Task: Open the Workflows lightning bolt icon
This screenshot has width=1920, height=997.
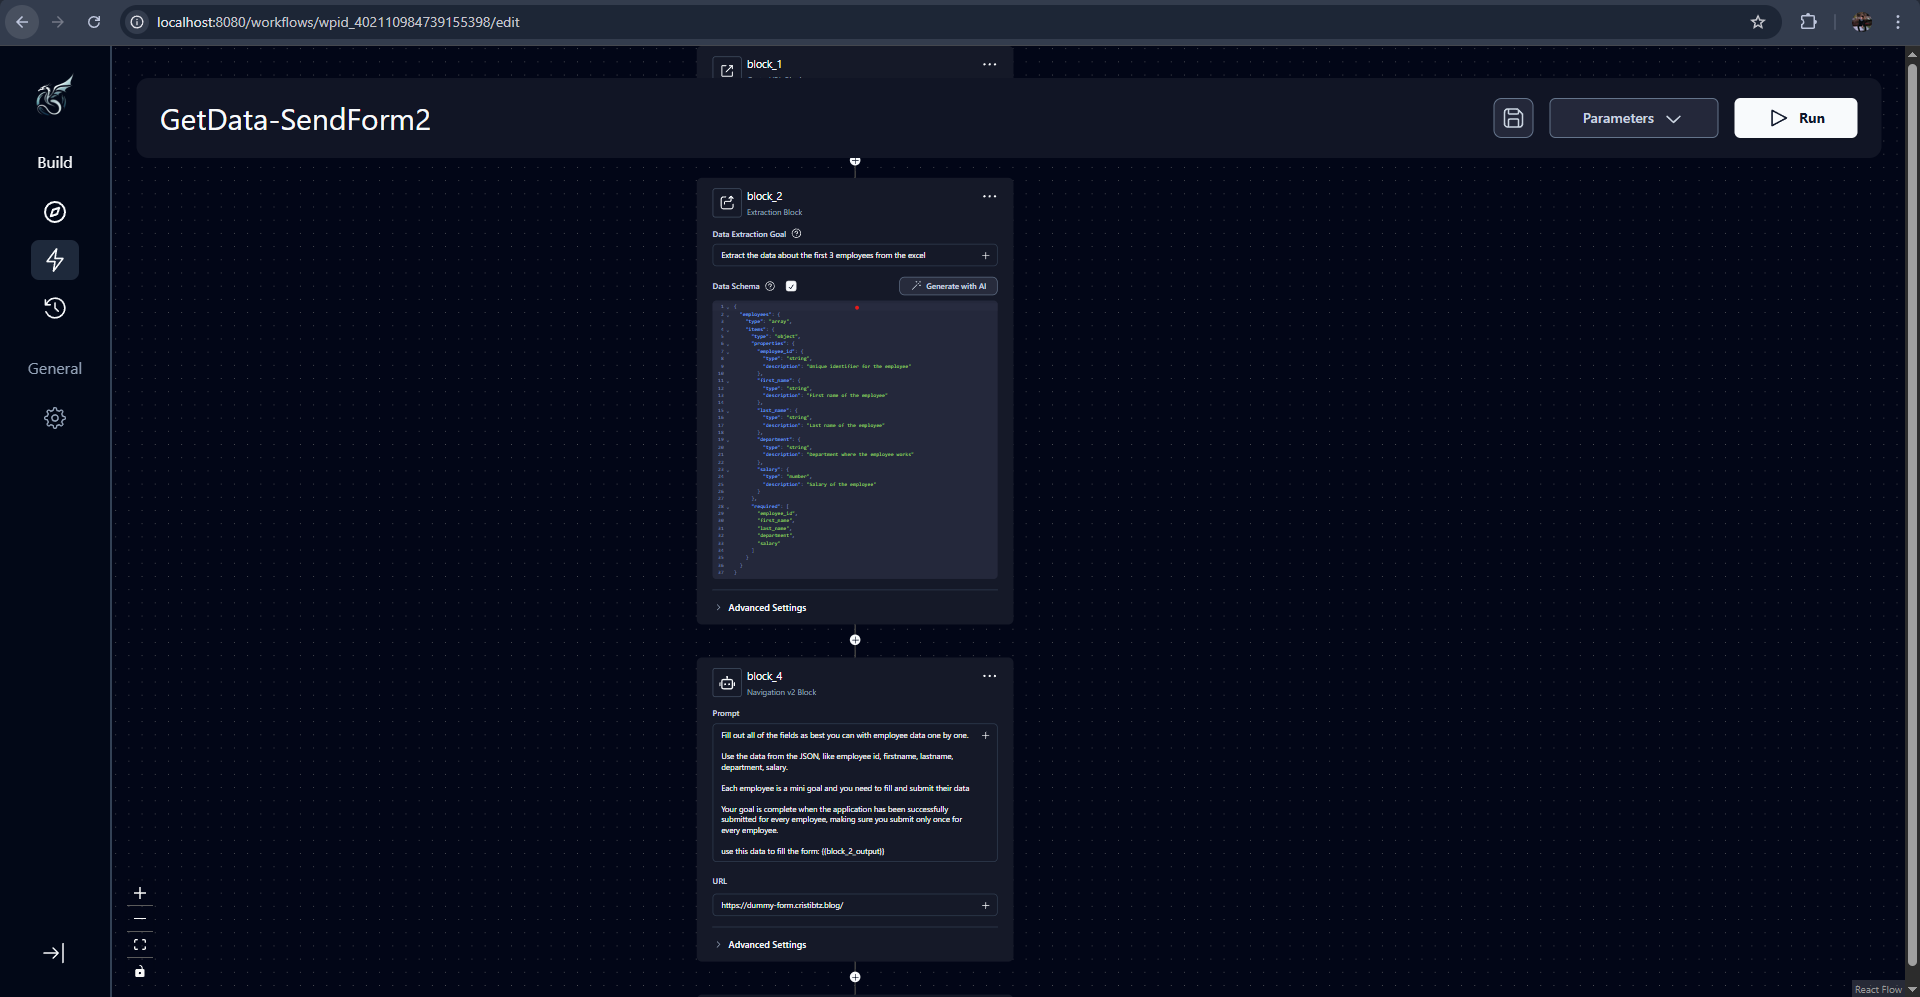Action: point(55,260)
